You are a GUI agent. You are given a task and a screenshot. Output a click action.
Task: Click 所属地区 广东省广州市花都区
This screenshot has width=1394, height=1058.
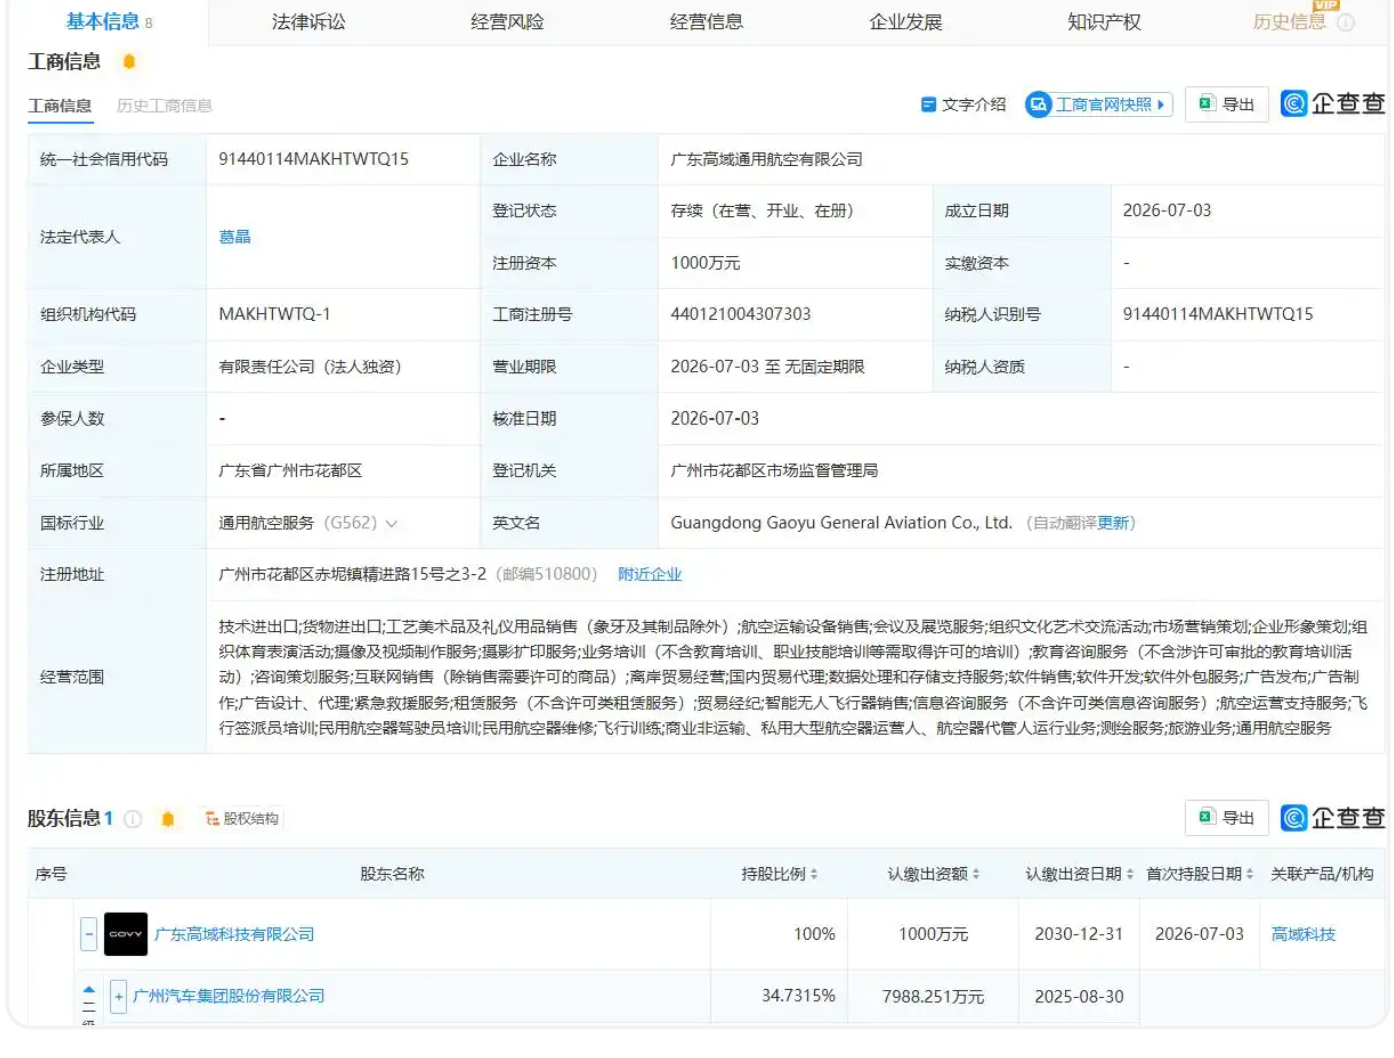coord(291,471)
